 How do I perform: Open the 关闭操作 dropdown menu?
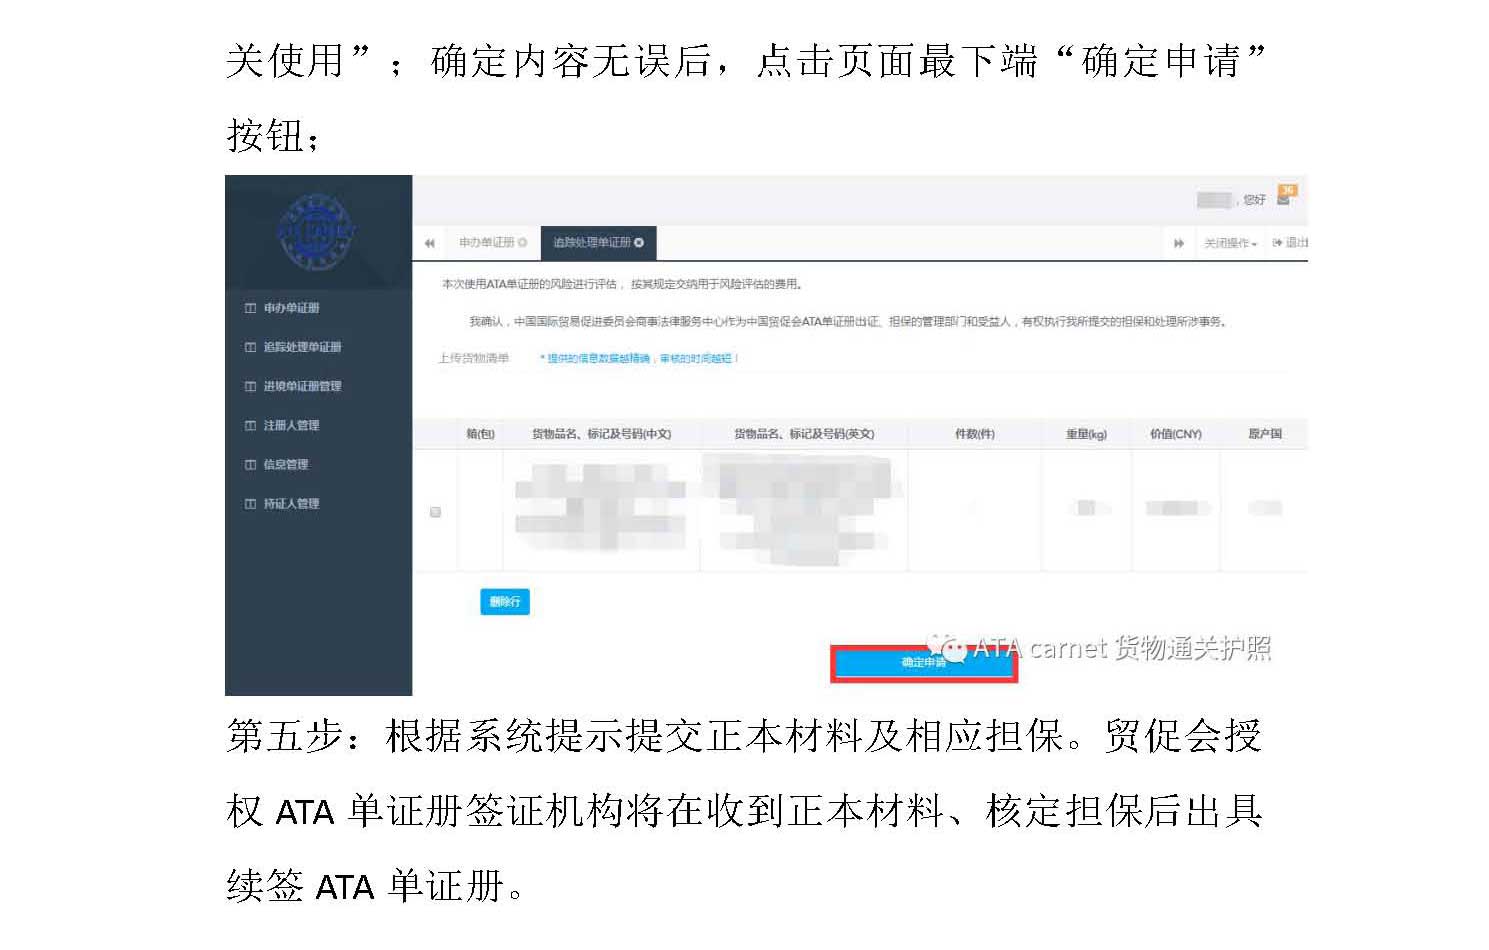click(x=1230, y=243)
